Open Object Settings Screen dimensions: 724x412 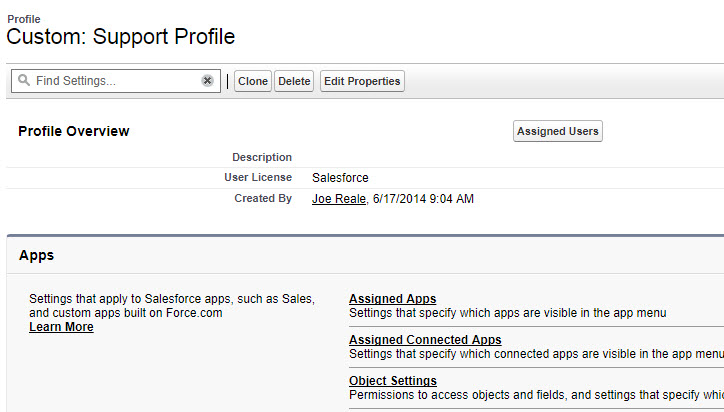tap(393, 381)
